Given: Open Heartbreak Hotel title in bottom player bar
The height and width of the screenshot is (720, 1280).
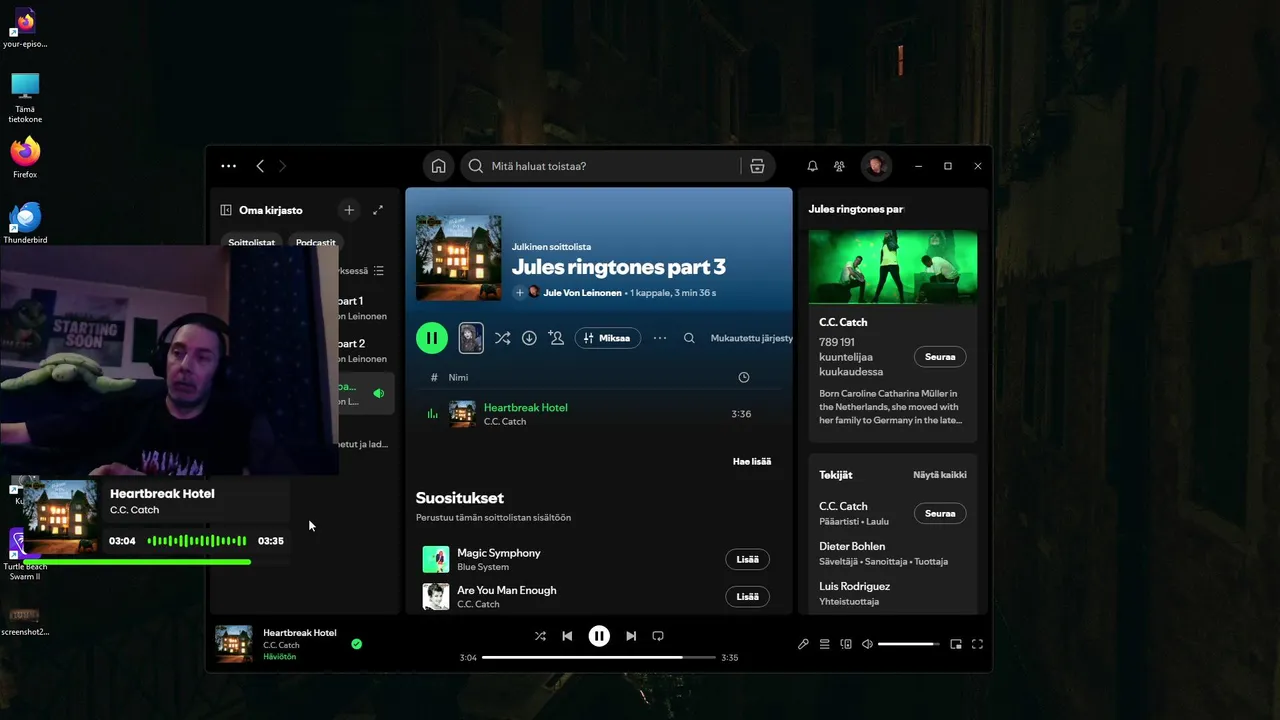Looking at the screenshot, I should pyautogui.click(x=300, y=633).
